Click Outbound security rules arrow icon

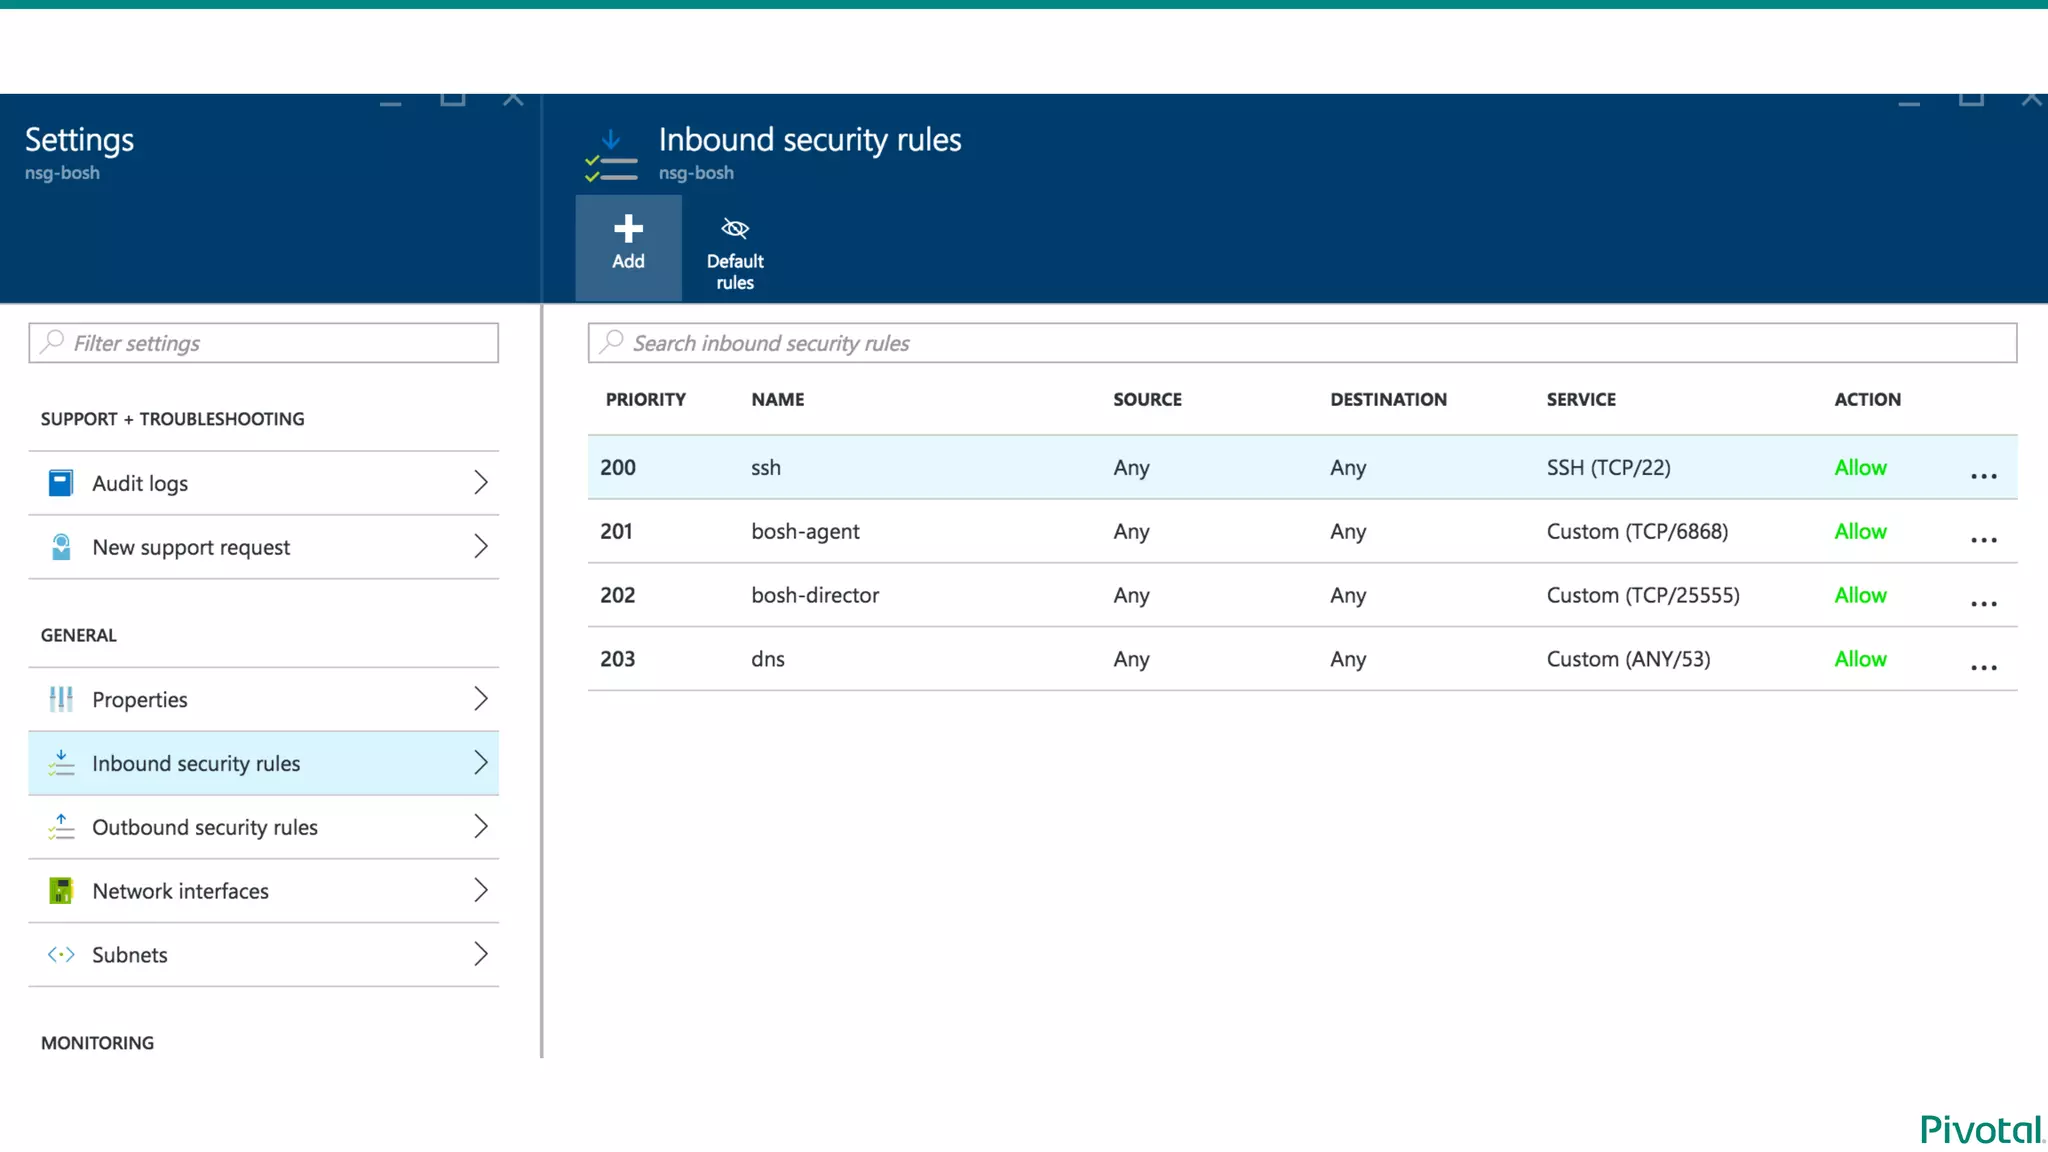point(61,827)
